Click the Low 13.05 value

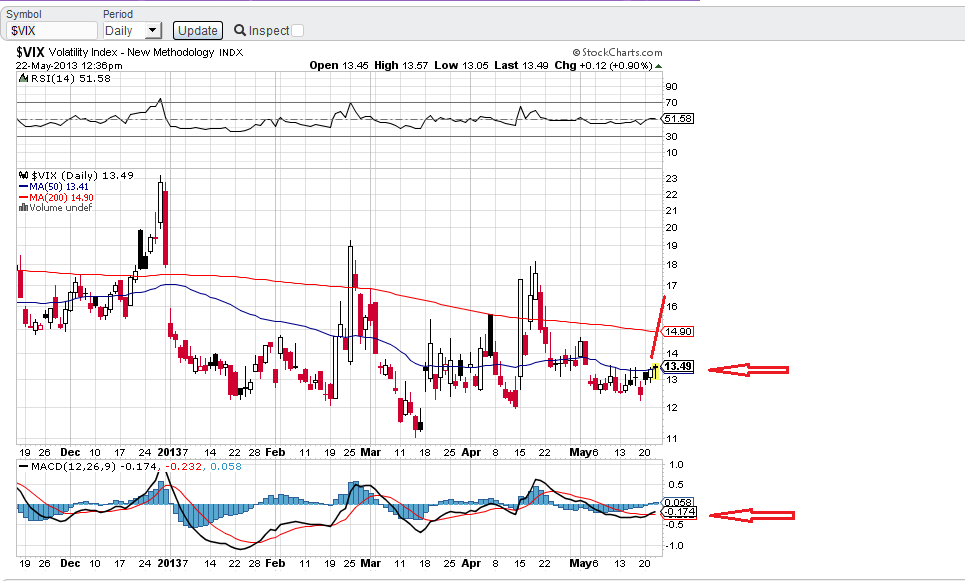(x=461, y=65)
